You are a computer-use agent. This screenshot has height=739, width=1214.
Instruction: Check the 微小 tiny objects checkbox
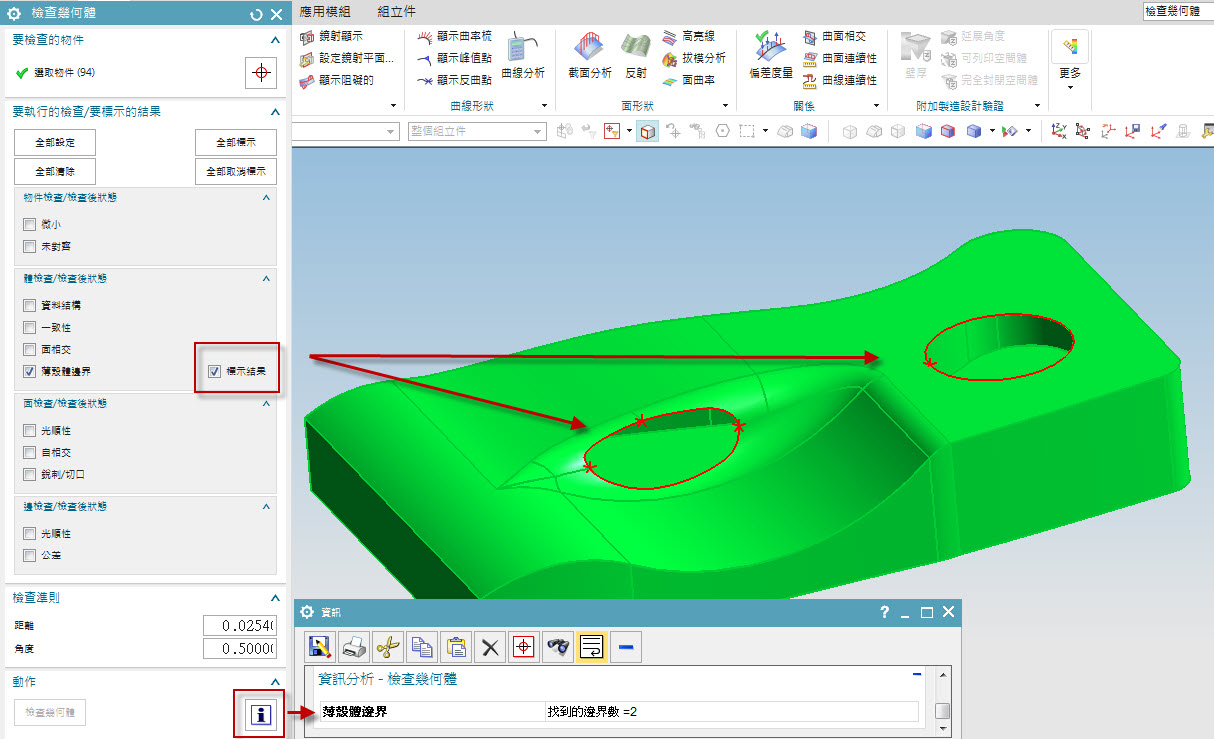point(29,224)
